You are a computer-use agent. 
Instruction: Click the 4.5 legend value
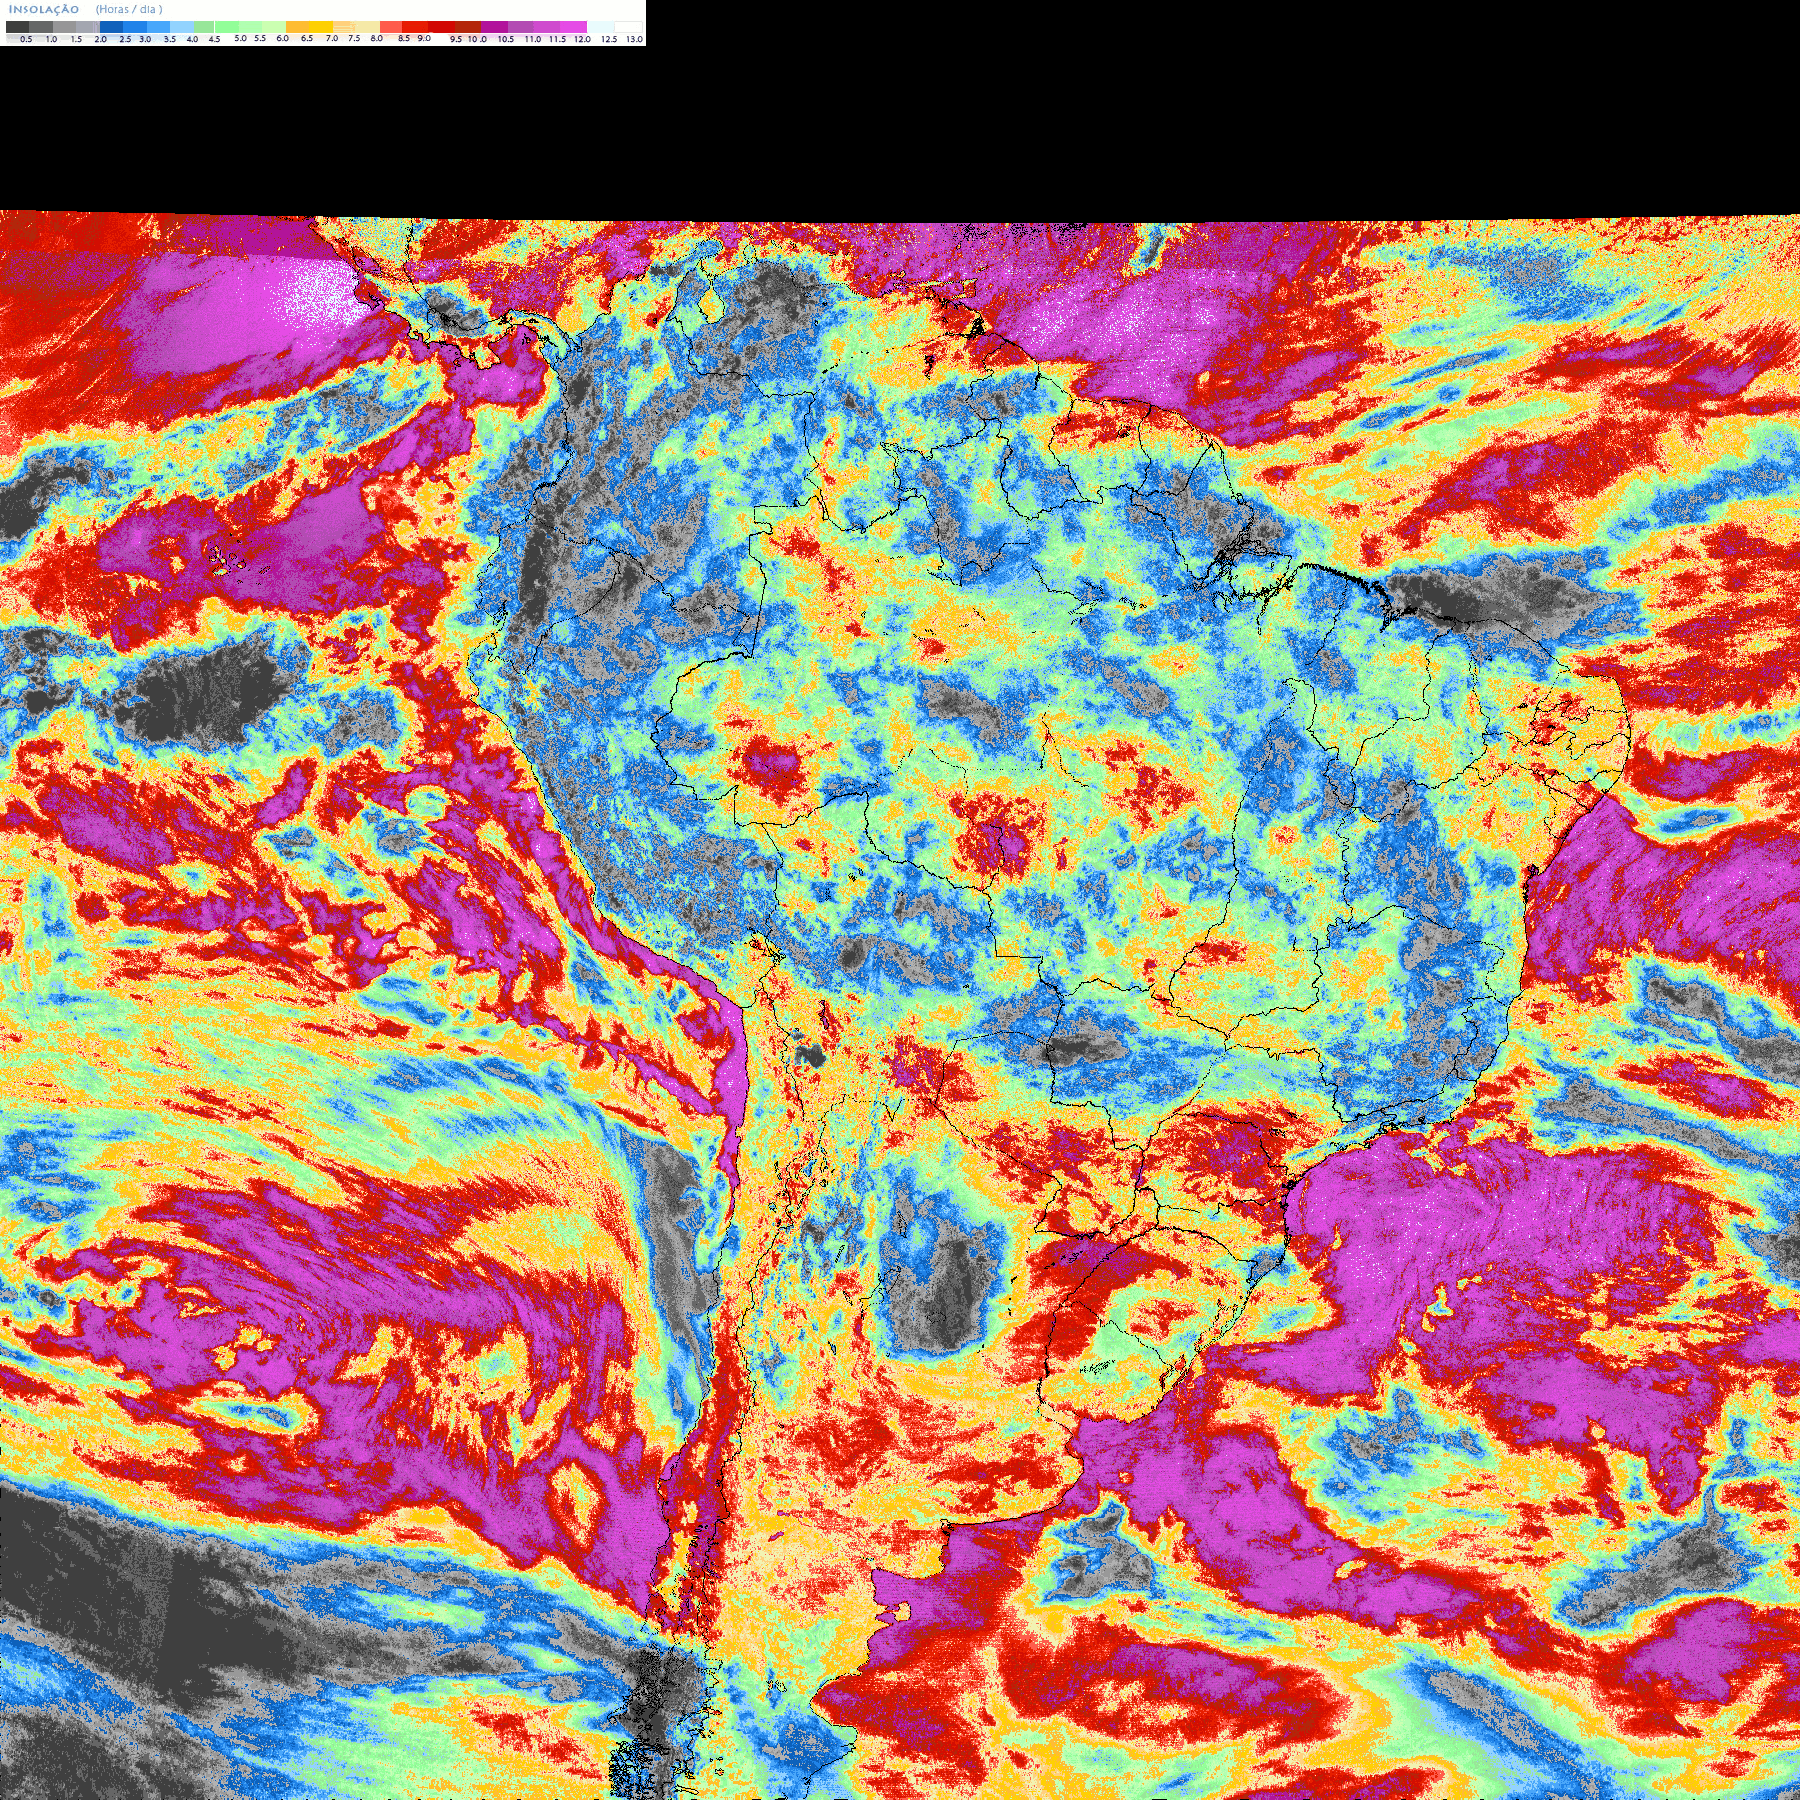tap(214, 39)
